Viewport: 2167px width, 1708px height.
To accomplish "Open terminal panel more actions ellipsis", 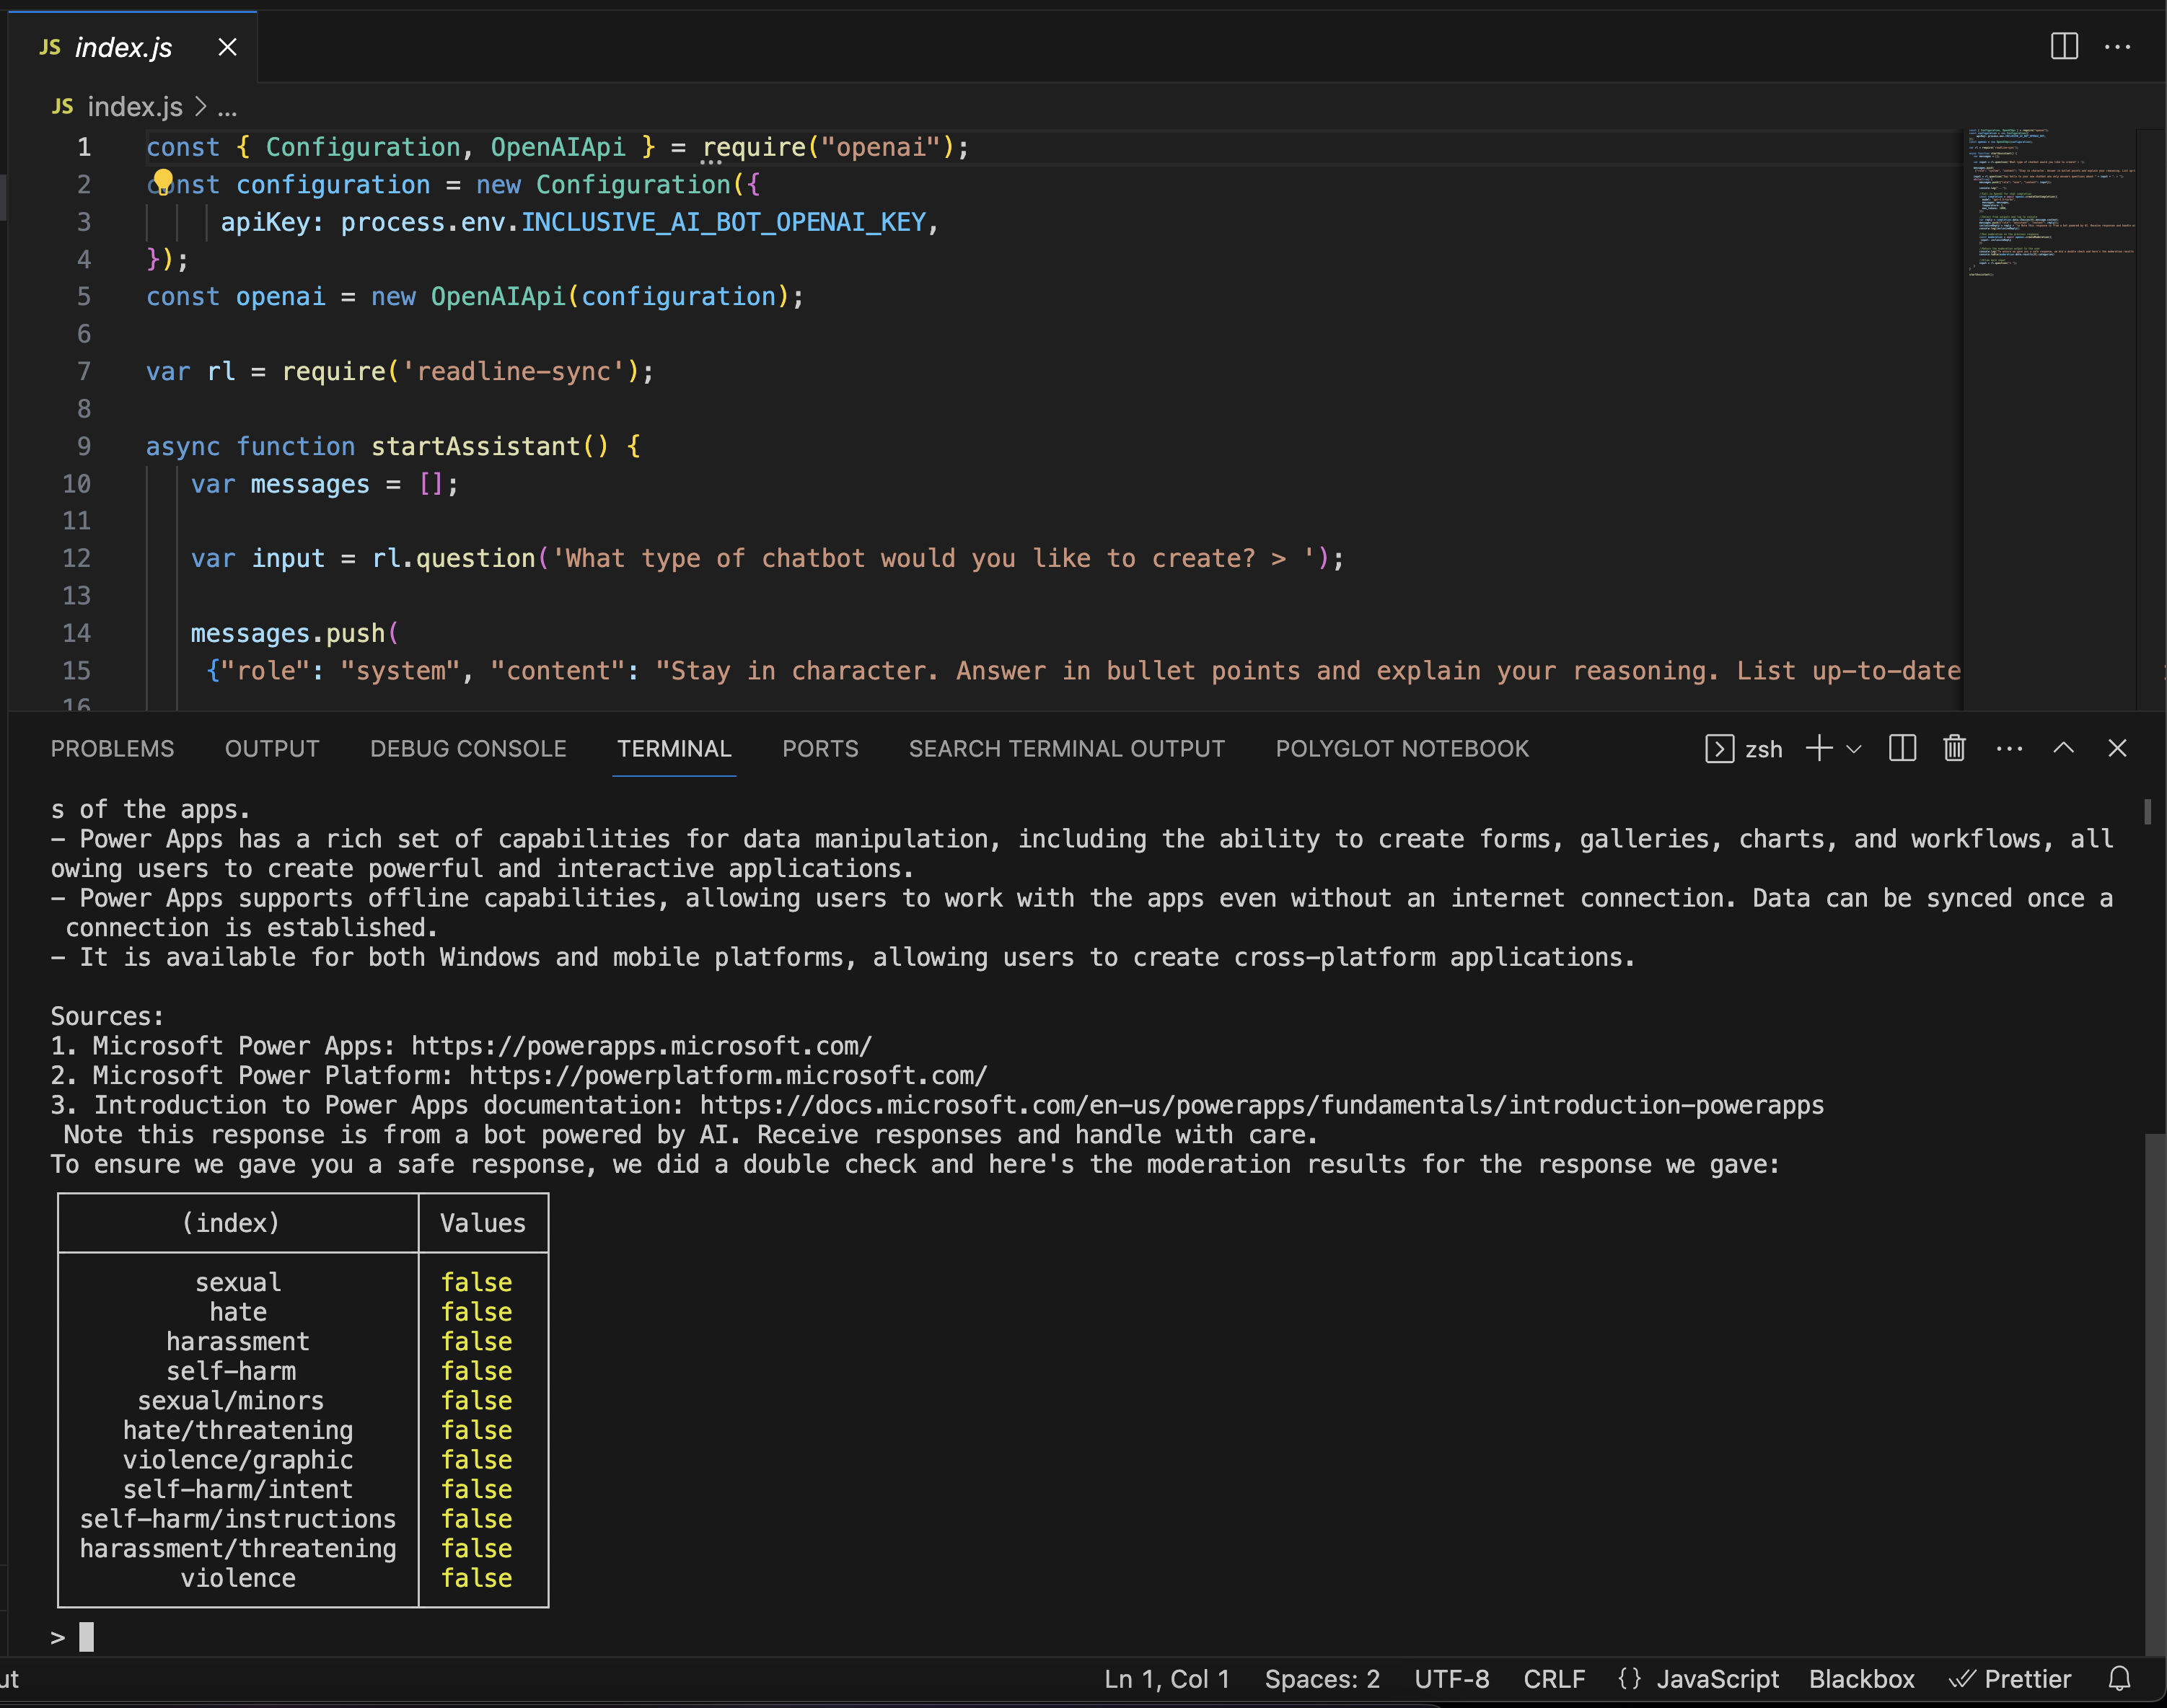I will pos(2009,748).
